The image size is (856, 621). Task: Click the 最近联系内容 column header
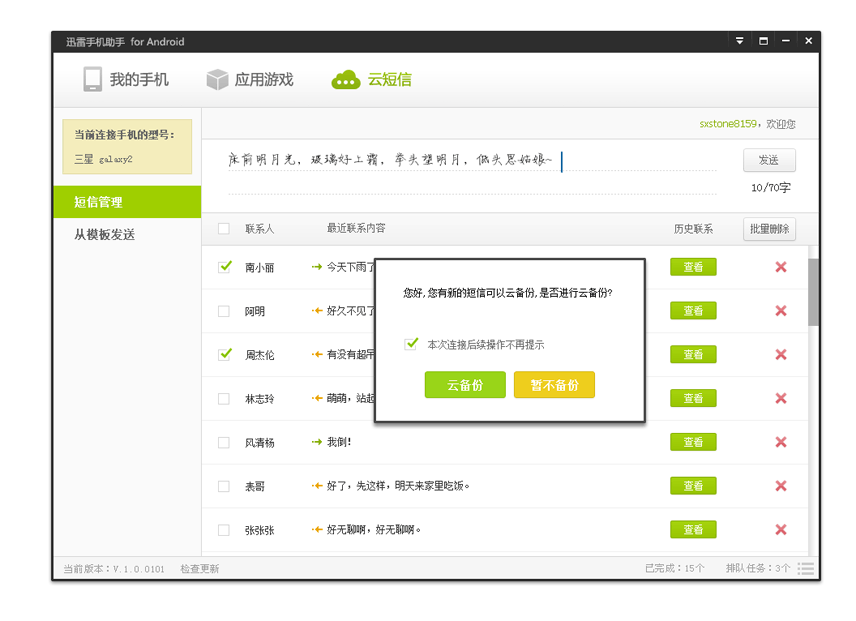[x=356, y=228]
